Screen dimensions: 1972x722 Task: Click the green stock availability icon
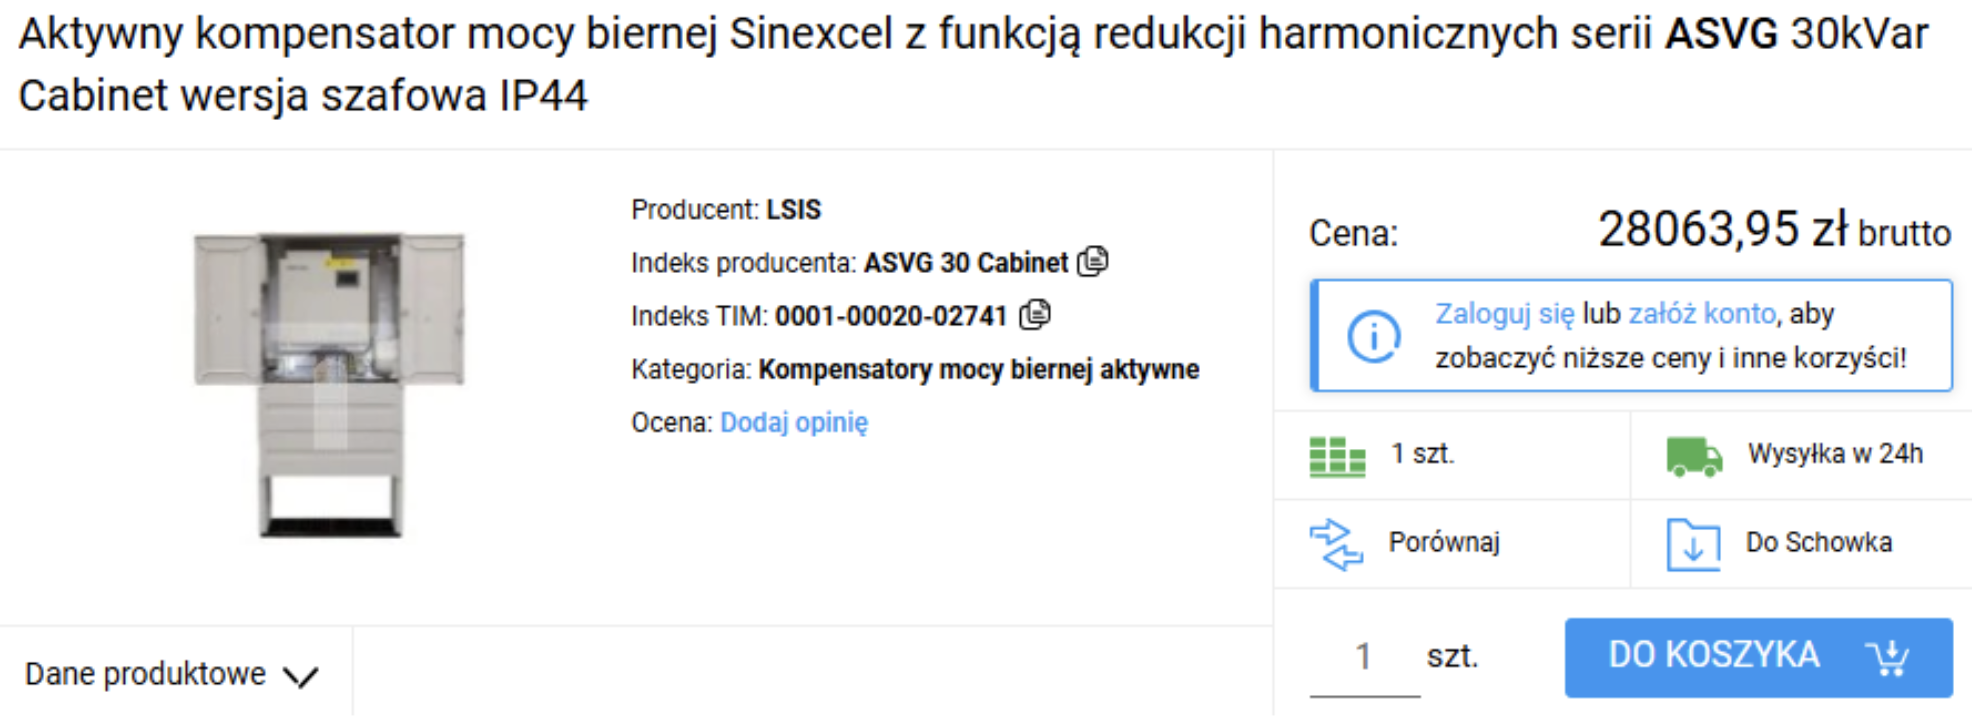tap(1337, 456)
